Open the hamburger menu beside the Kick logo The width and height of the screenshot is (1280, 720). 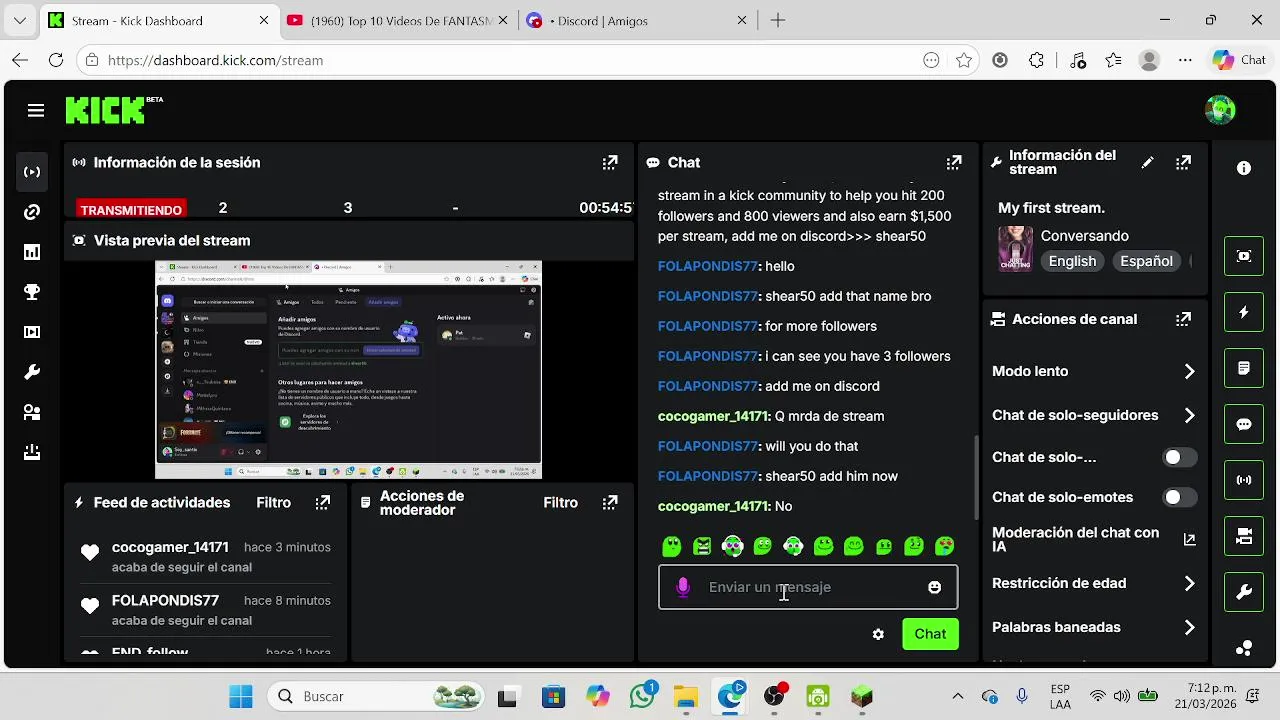[x=36, y=111]
